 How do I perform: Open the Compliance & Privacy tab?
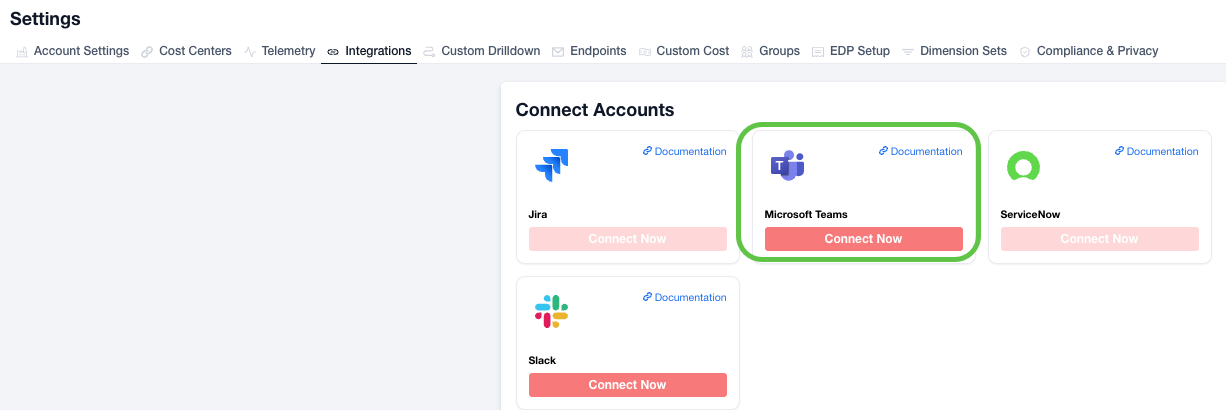coord(1097,51)
